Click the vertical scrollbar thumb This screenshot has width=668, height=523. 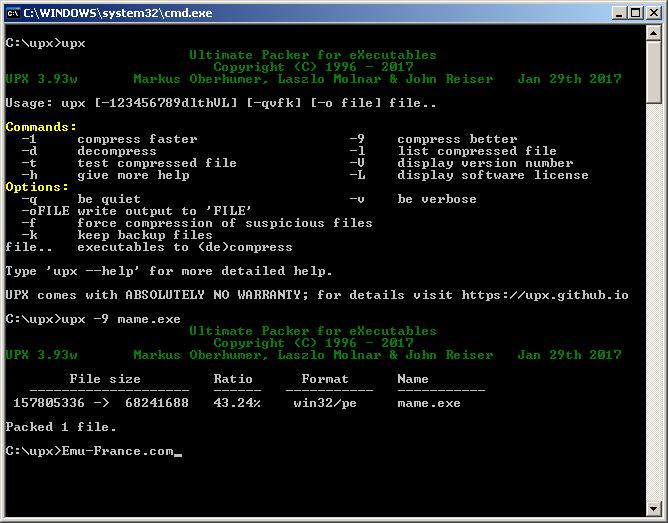point(654,72)
